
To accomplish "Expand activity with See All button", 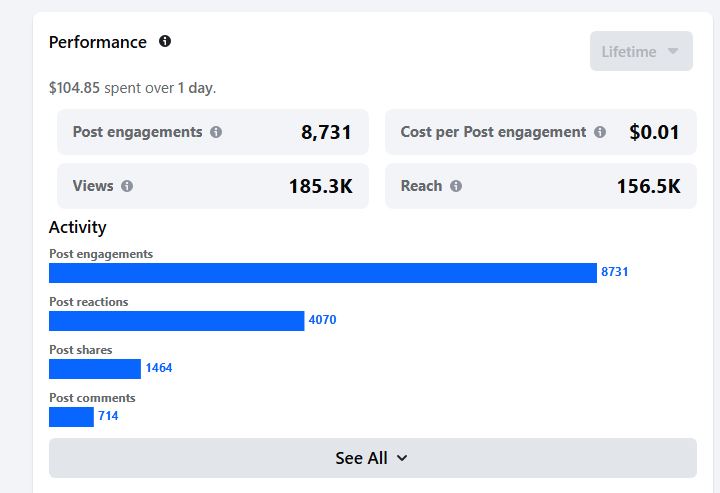I will point(372,458).
